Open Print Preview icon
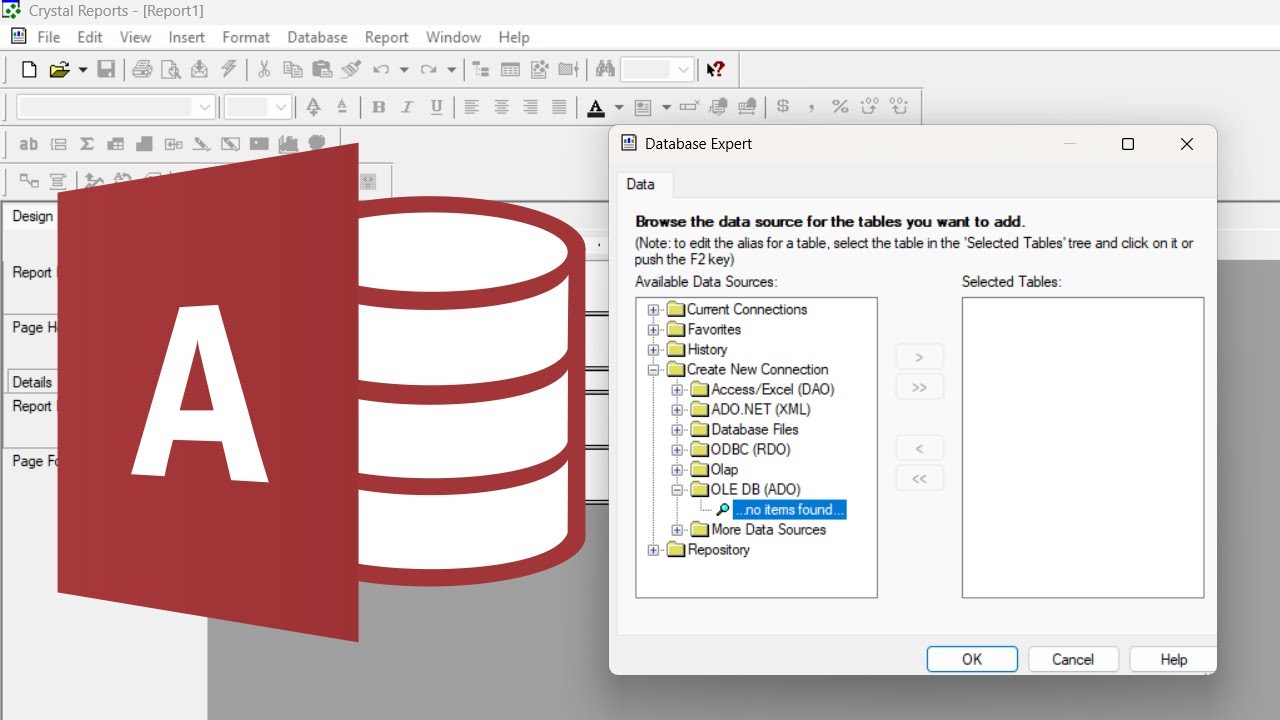 (171, 69)
